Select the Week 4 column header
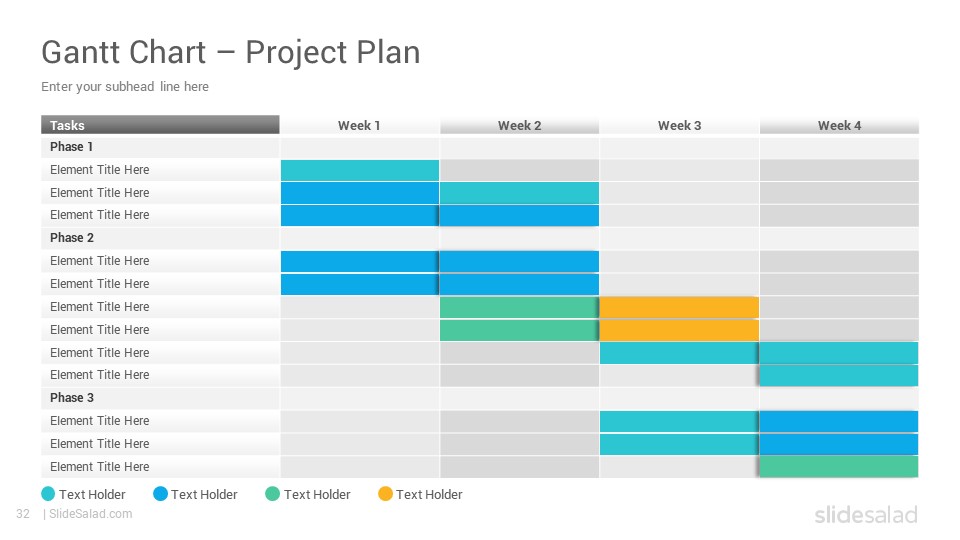Image resolution: width=960 pixels, height=540 pixels. click(x=839, y=125)
